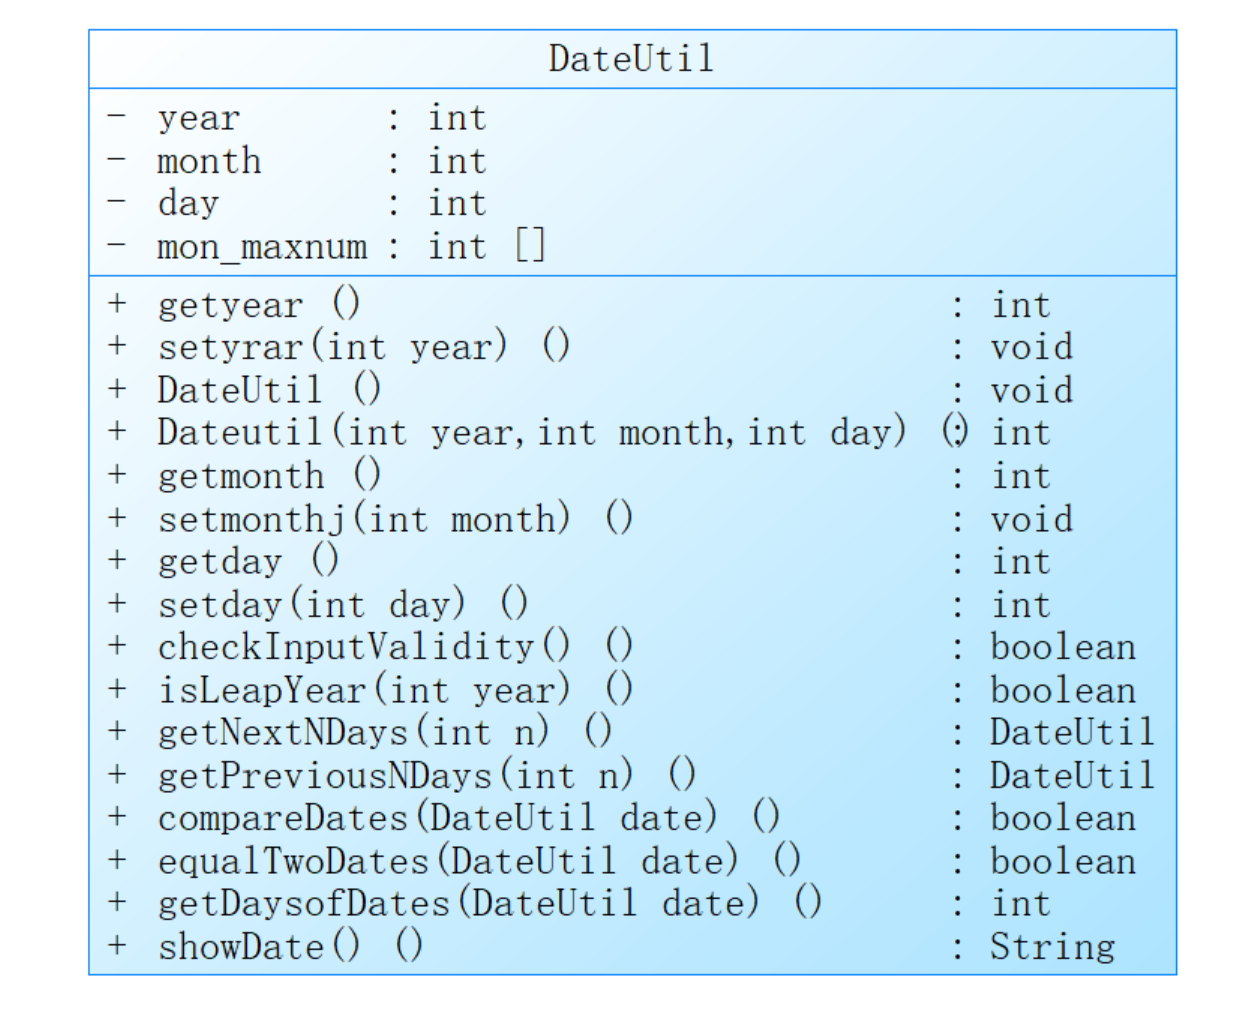The width and height of the screenshot is (1249, 1024).
Task: Select the setday(int day) method
Action: (x=342, y=605)
